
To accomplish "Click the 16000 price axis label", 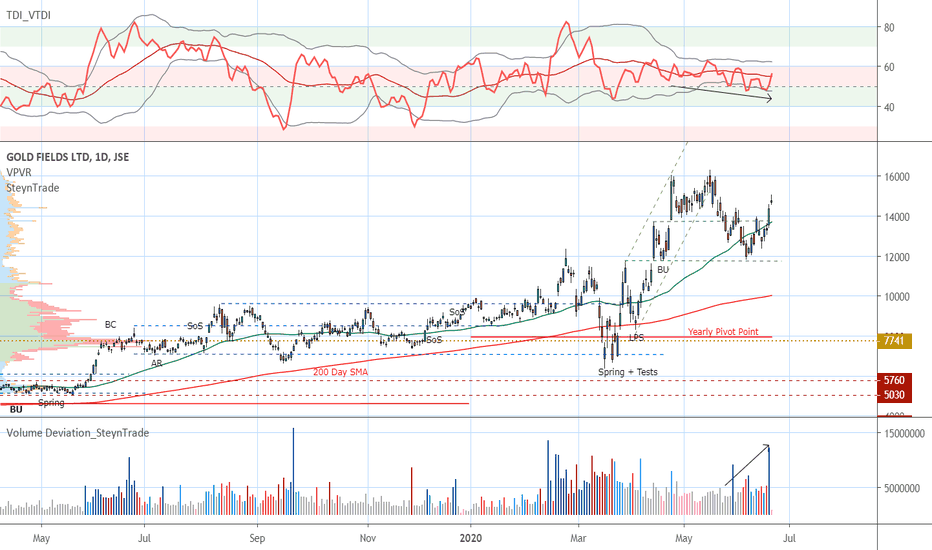I will [896, 177].
